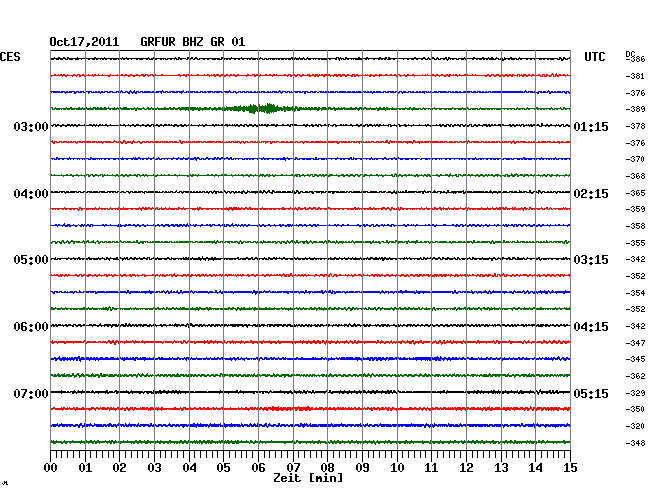Viewport: 650px width, 494px height.
Task: Select the 05:15 UTC time label
Action: pos(591,393)
